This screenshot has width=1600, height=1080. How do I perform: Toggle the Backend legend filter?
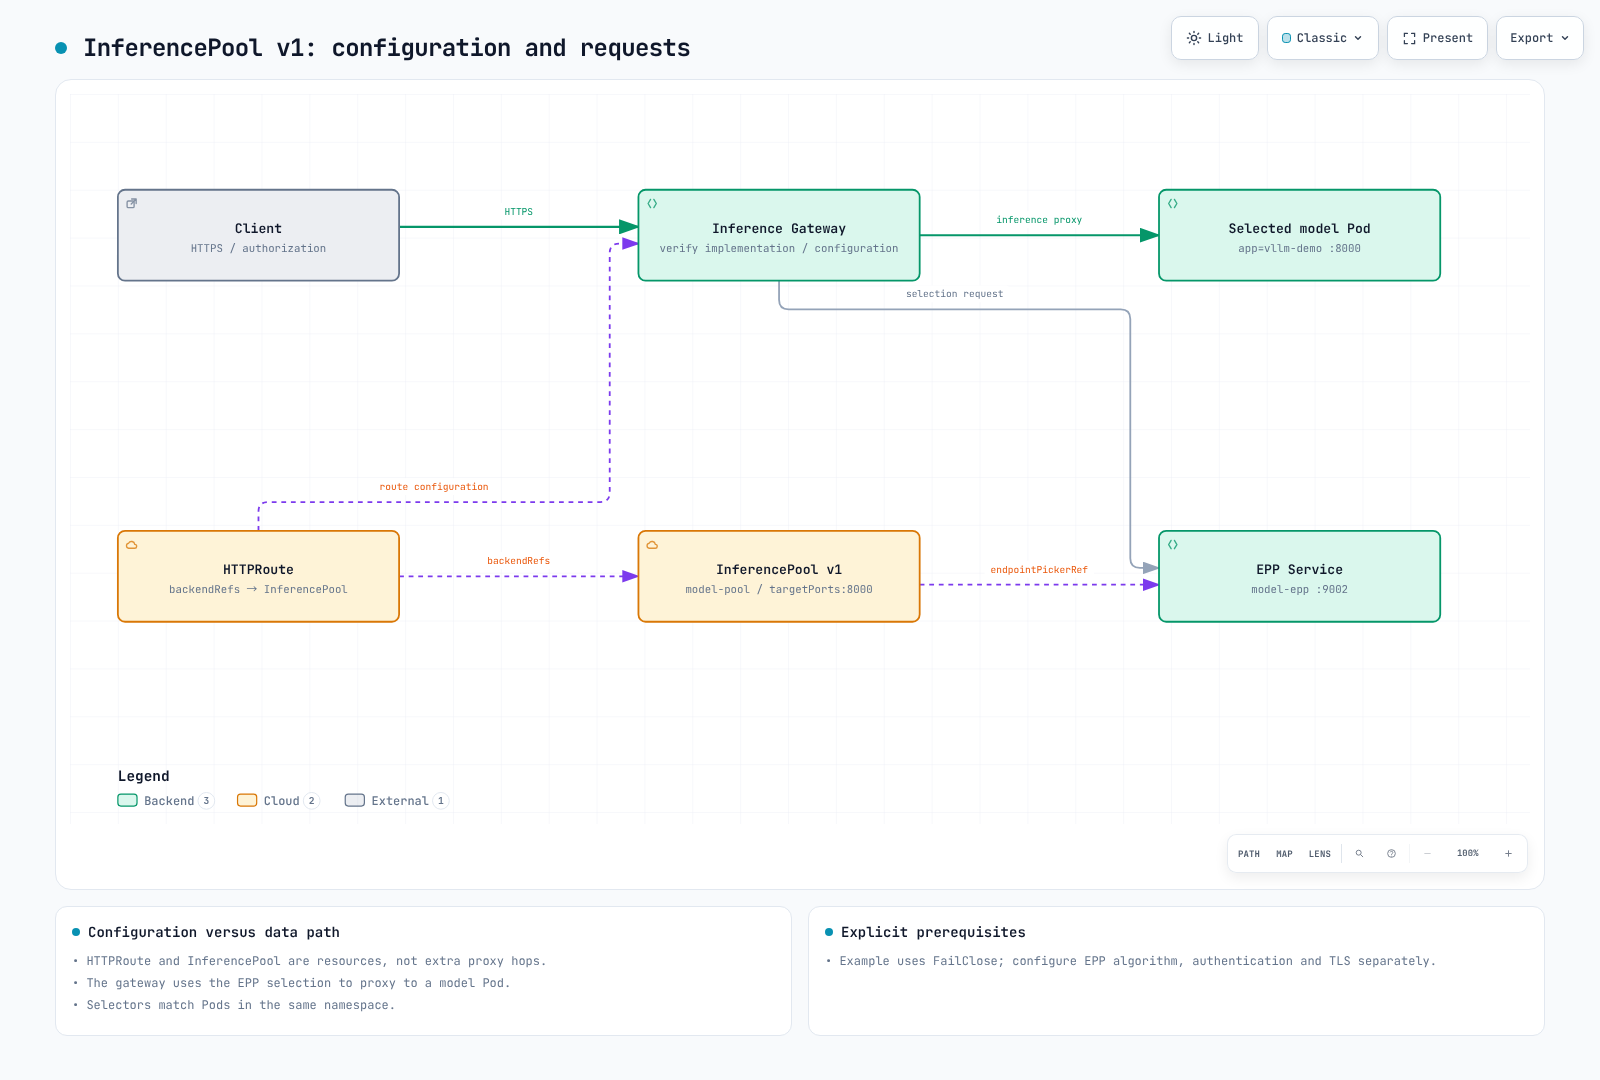[165, 800]
